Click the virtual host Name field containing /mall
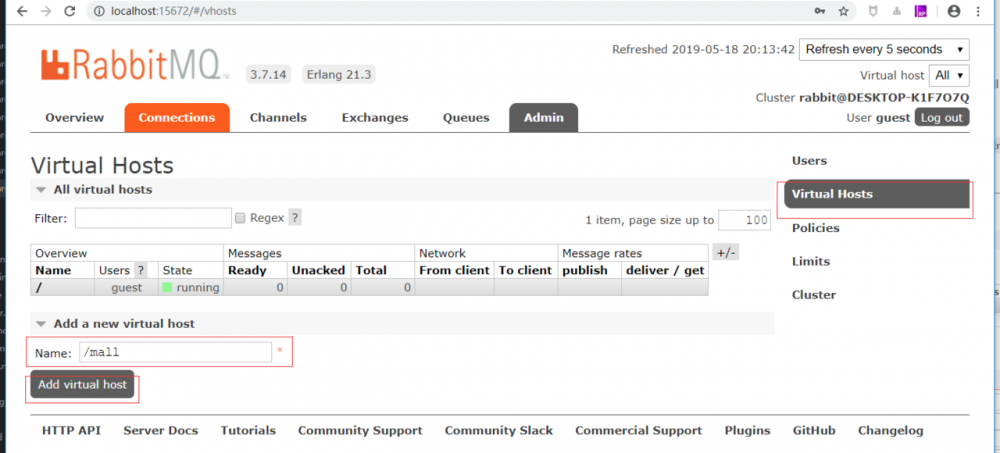The image size is (1000, 453). click(x=175, y=352)
